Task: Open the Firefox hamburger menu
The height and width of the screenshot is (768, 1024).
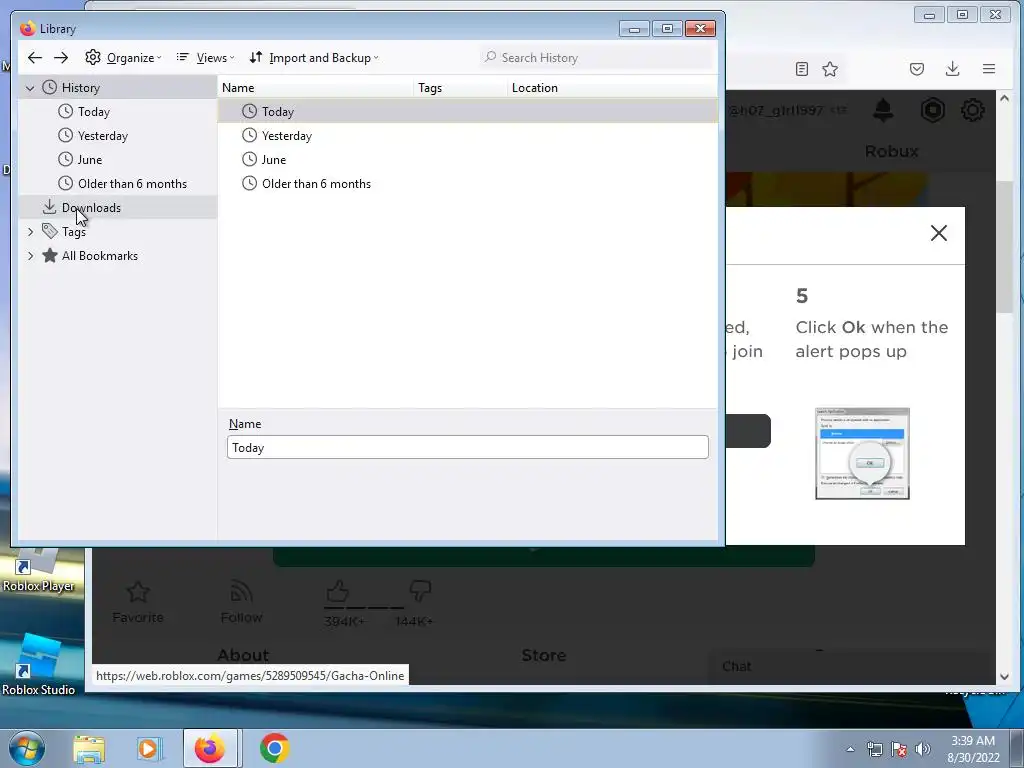Action: pos(989,69)
